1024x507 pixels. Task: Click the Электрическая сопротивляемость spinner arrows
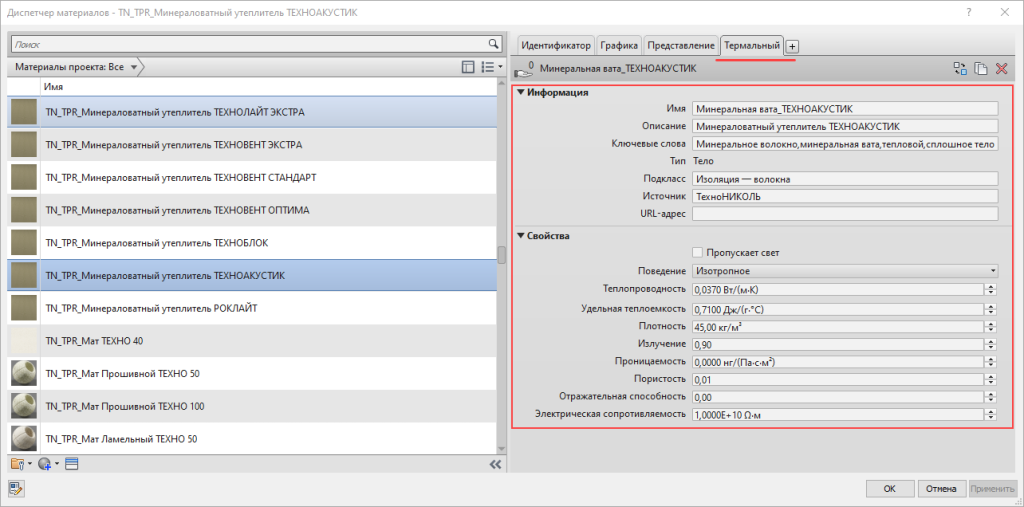point(991,414)
